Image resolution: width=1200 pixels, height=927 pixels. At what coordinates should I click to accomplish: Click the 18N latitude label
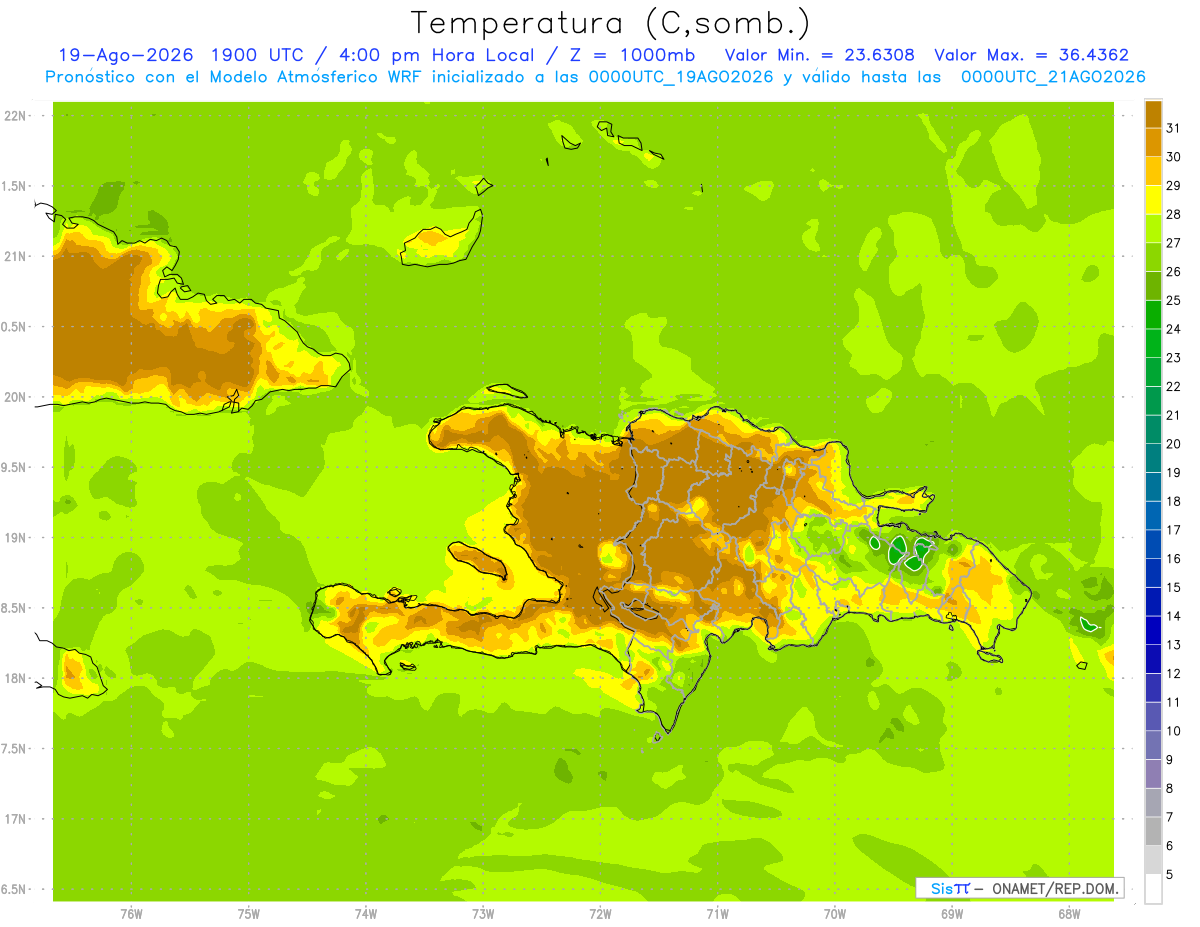14,679
